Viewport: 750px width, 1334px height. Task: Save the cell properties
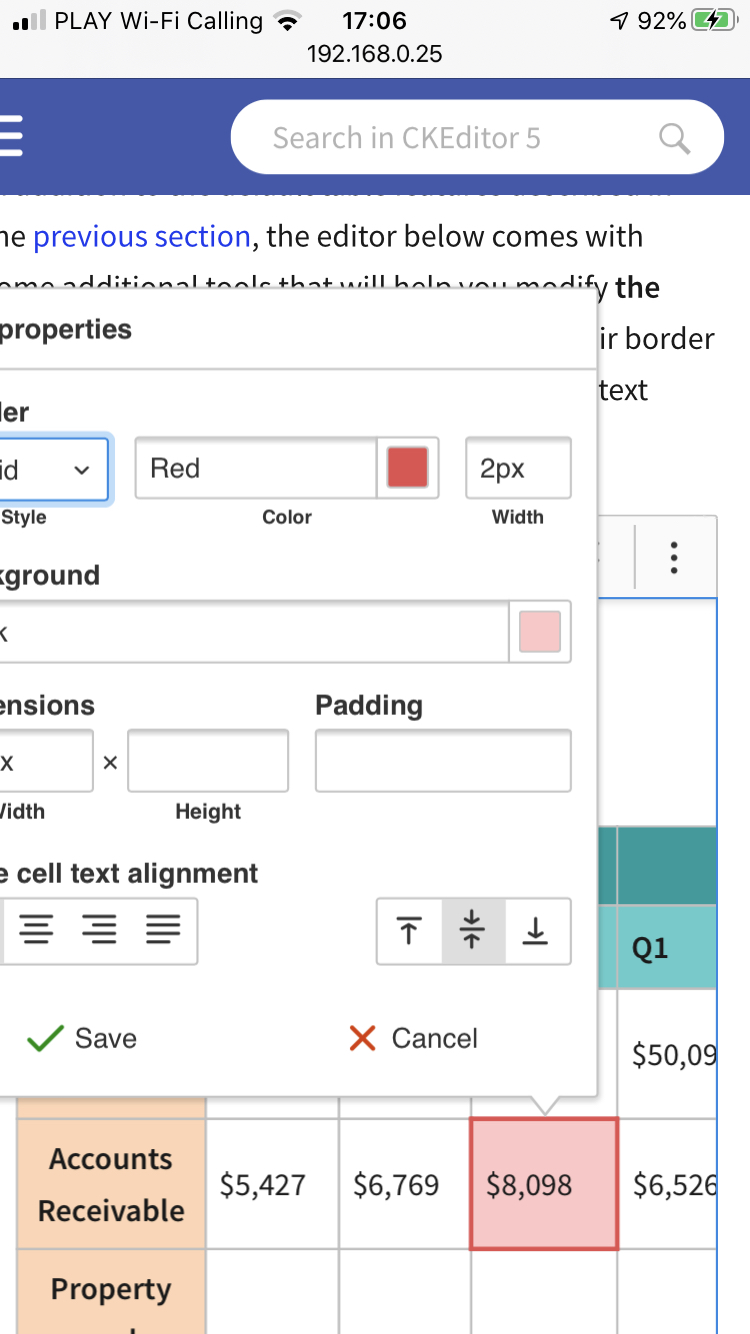coord(81,1038)
